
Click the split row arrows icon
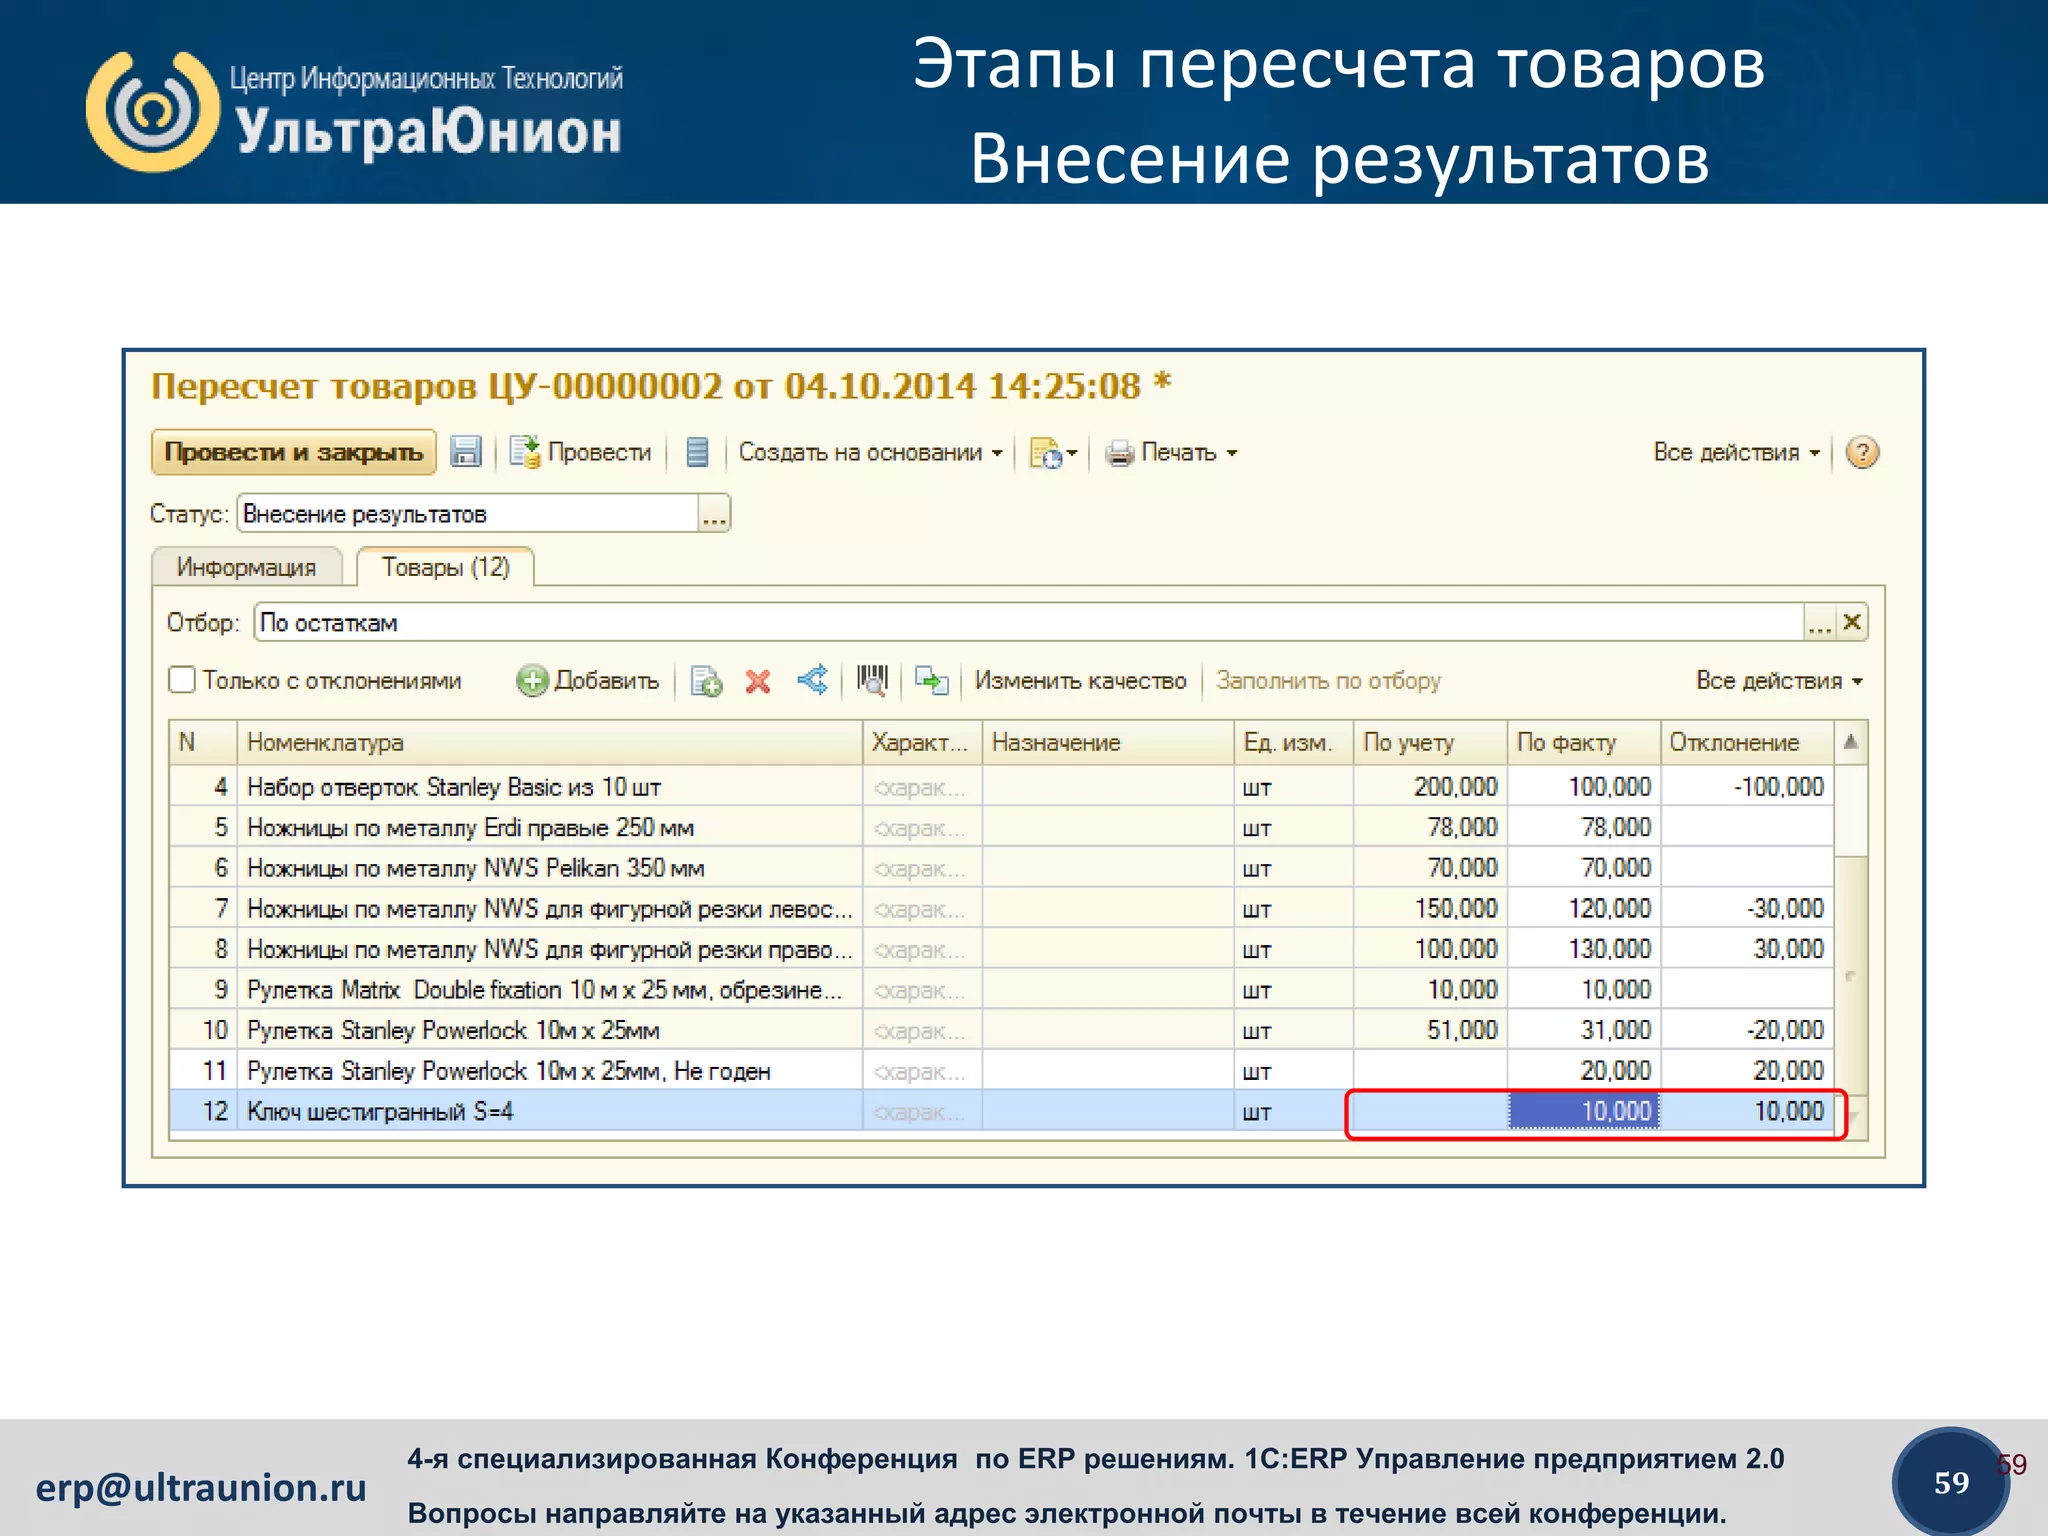coord(813,680)
